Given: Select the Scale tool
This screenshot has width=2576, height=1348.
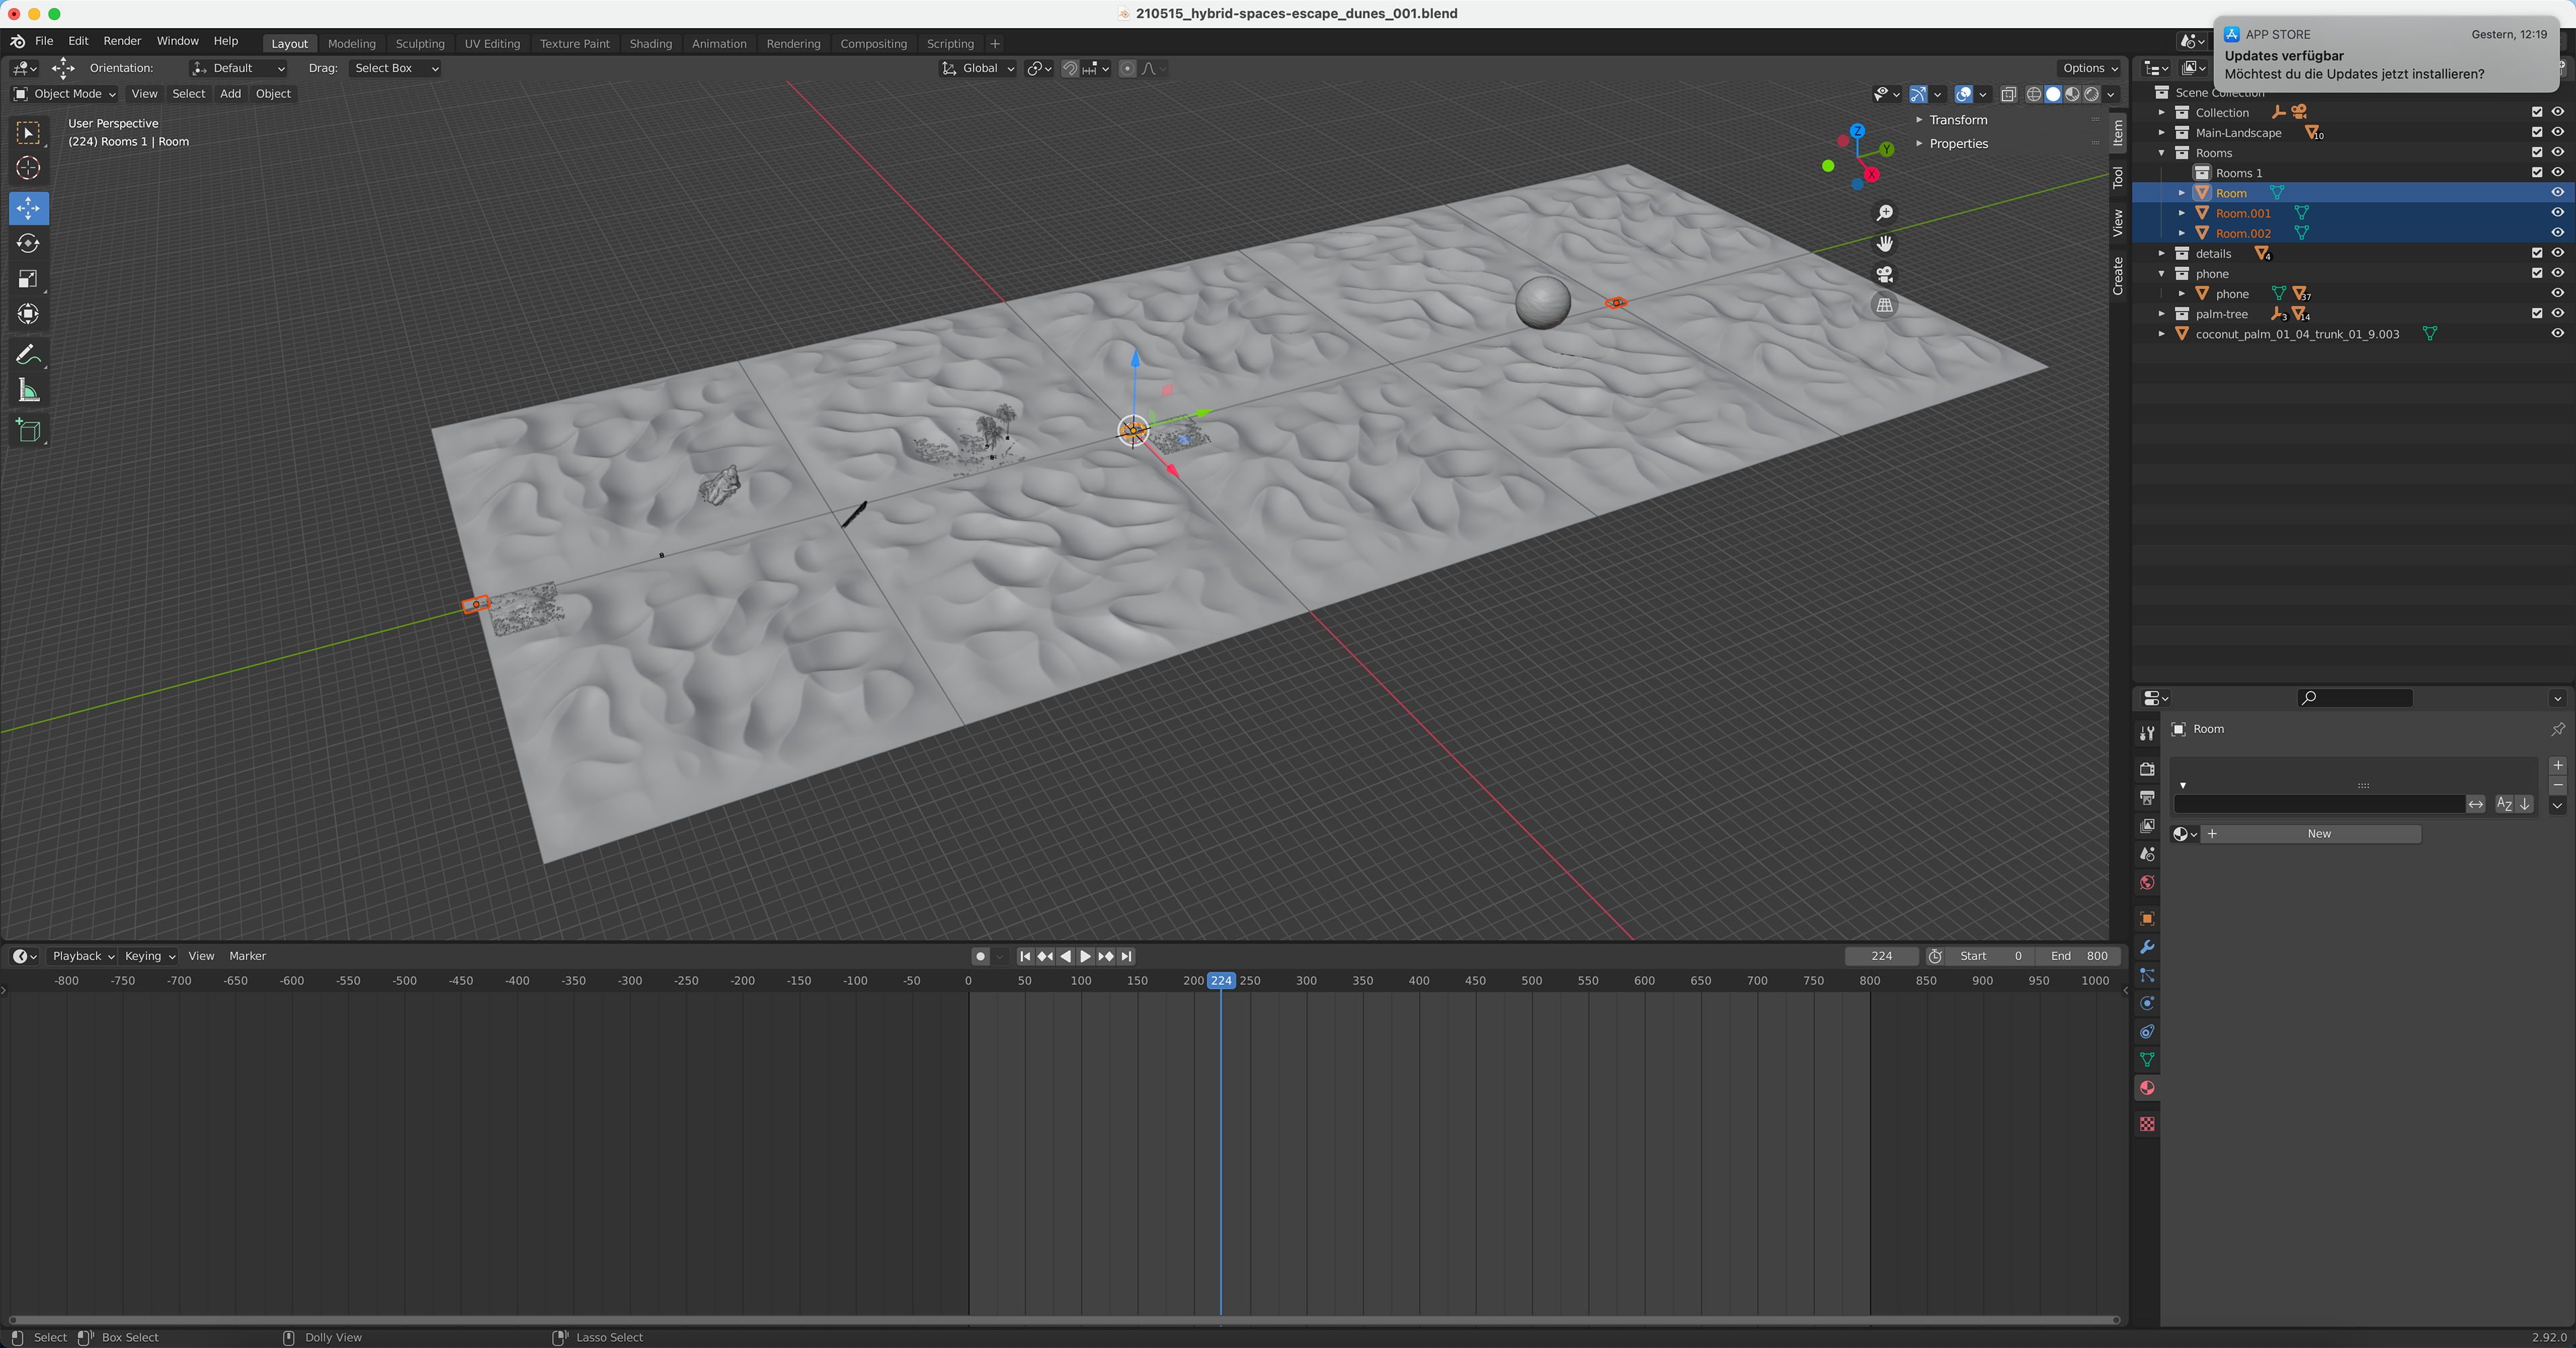Looking at the screenshot, I should pyautogui.click(x=28, y=279).
